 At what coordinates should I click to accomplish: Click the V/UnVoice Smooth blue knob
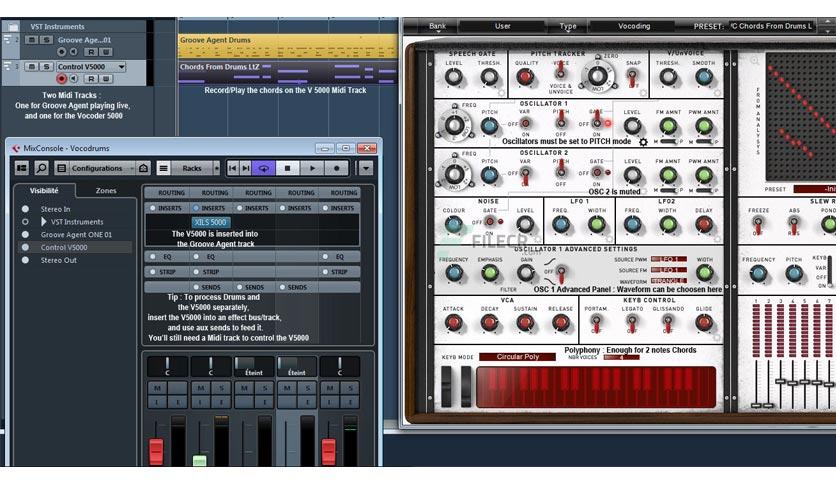point(703,77)
